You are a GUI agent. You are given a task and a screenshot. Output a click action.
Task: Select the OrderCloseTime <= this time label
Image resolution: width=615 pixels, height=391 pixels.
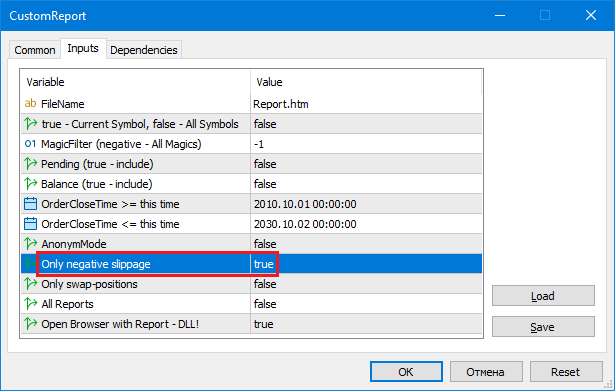tap(110, 224)
